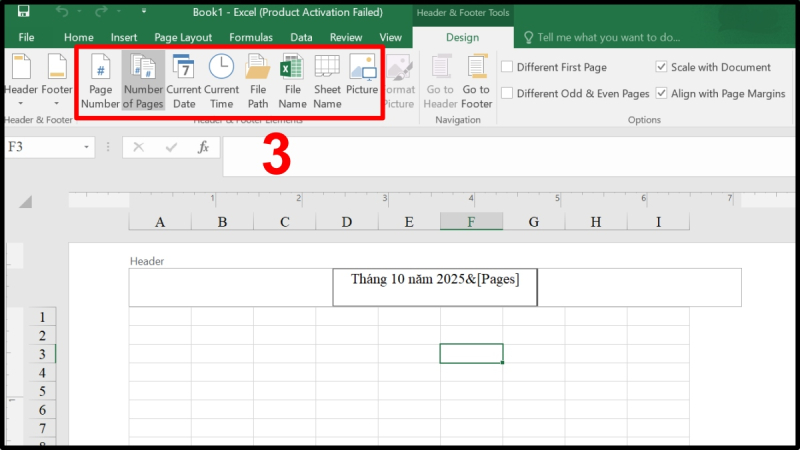Click the Header & Footer Tools label

463,13
